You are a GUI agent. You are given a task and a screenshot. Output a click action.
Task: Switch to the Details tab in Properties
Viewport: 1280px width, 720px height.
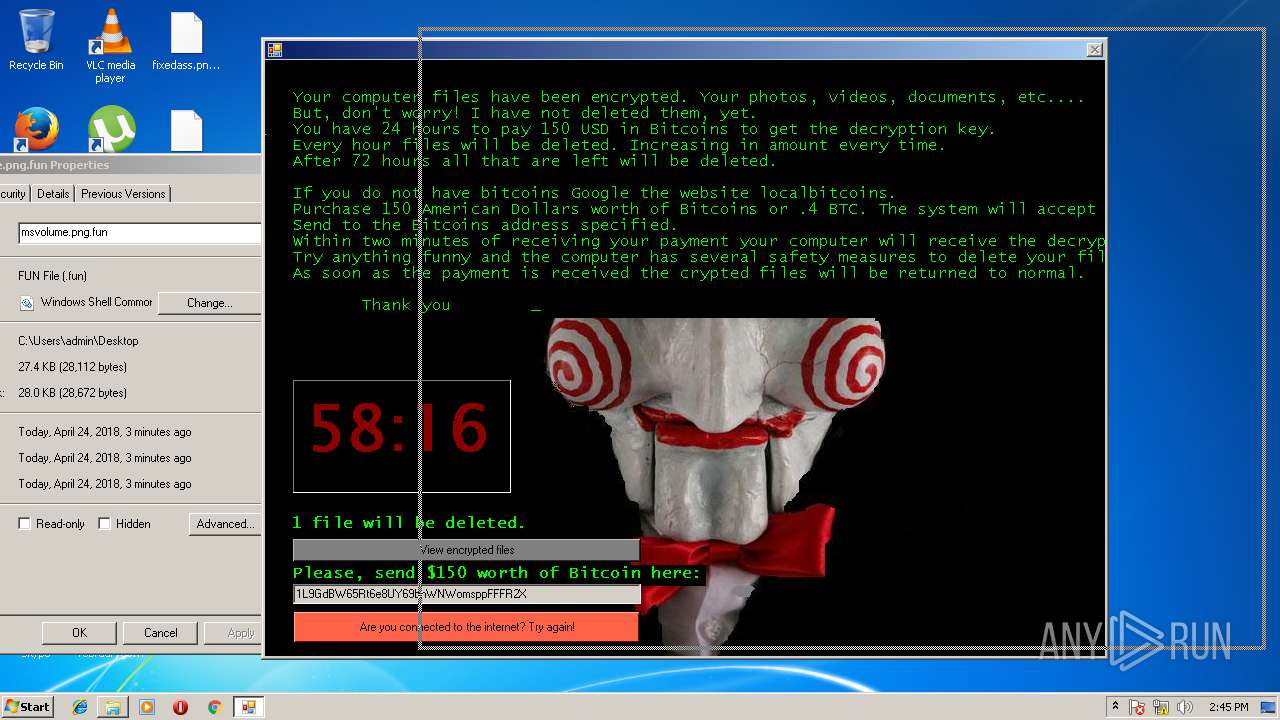(53, 194)
